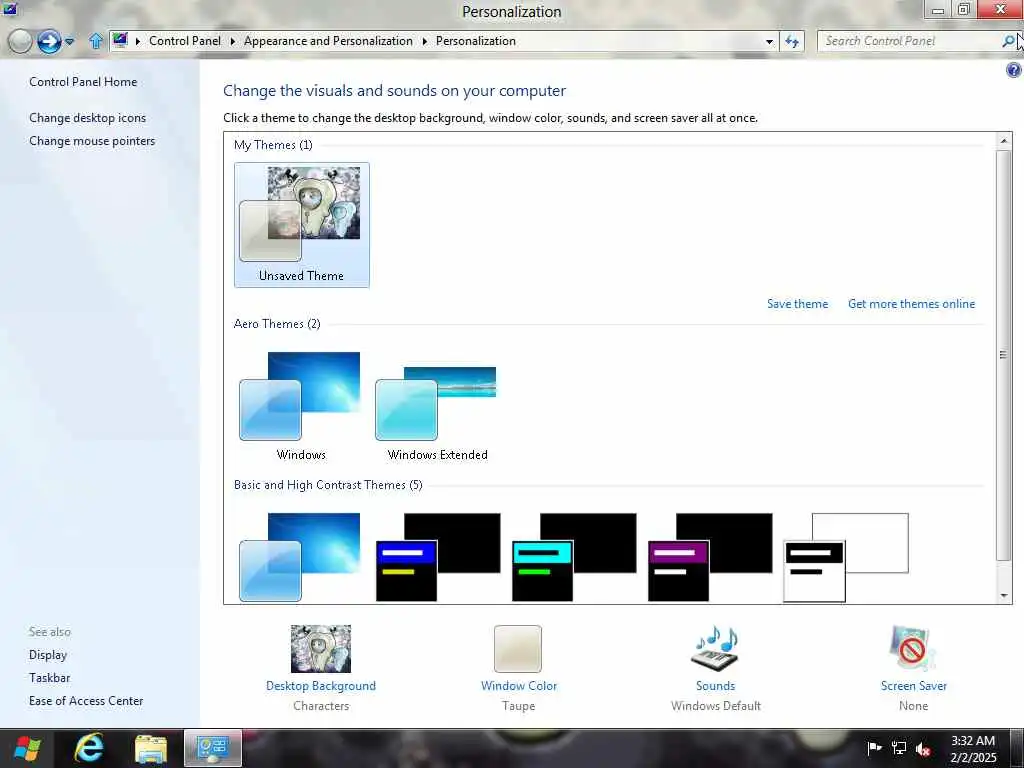Click inside the Search Control Panel field
The image size is (1024, 768).
coord(910,41)
